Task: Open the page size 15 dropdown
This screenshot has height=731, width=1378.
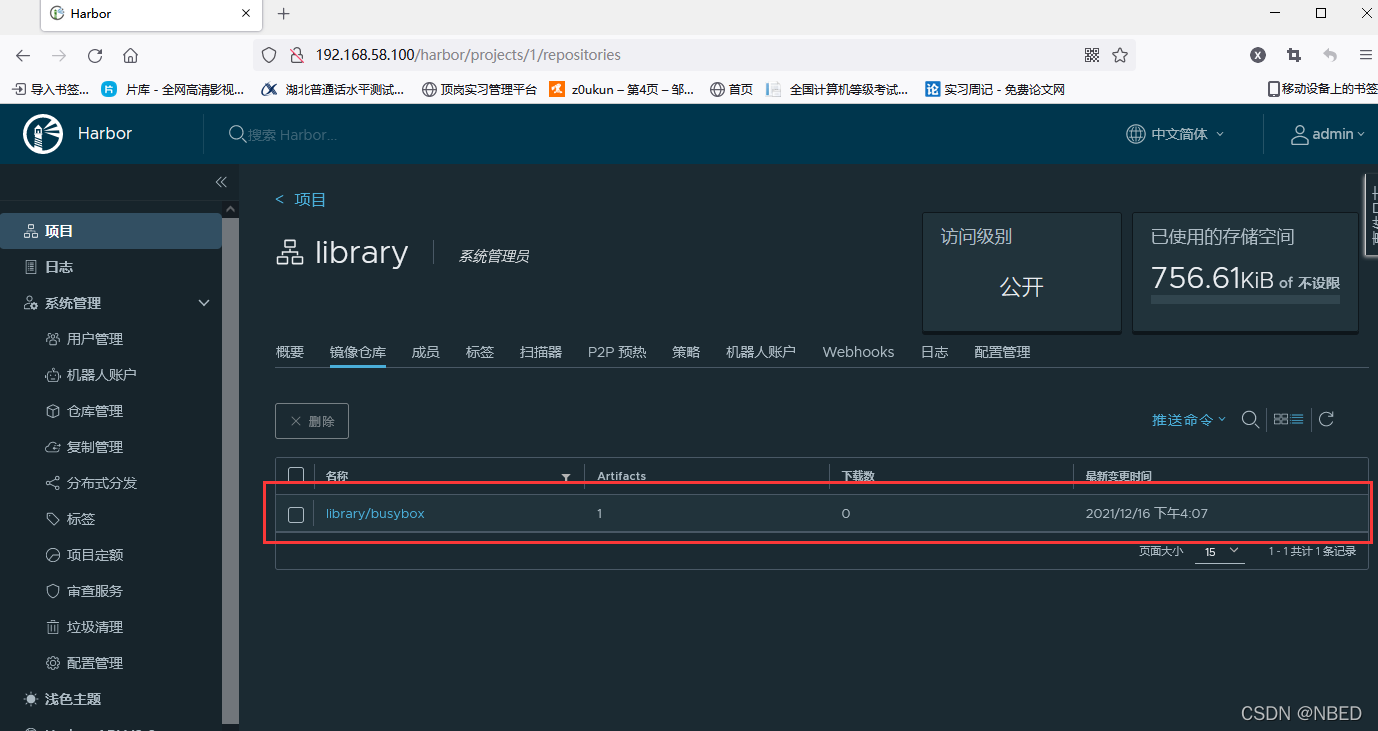Action: pos(1219,551)
